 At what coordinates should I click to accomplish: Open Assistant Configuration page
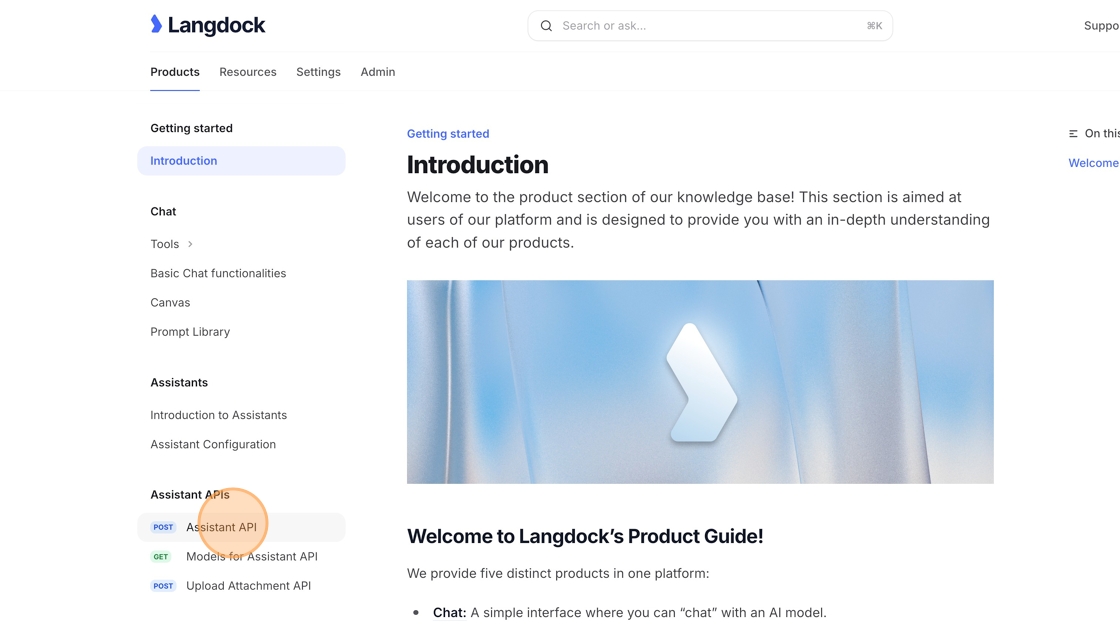(x=213, y=444)
